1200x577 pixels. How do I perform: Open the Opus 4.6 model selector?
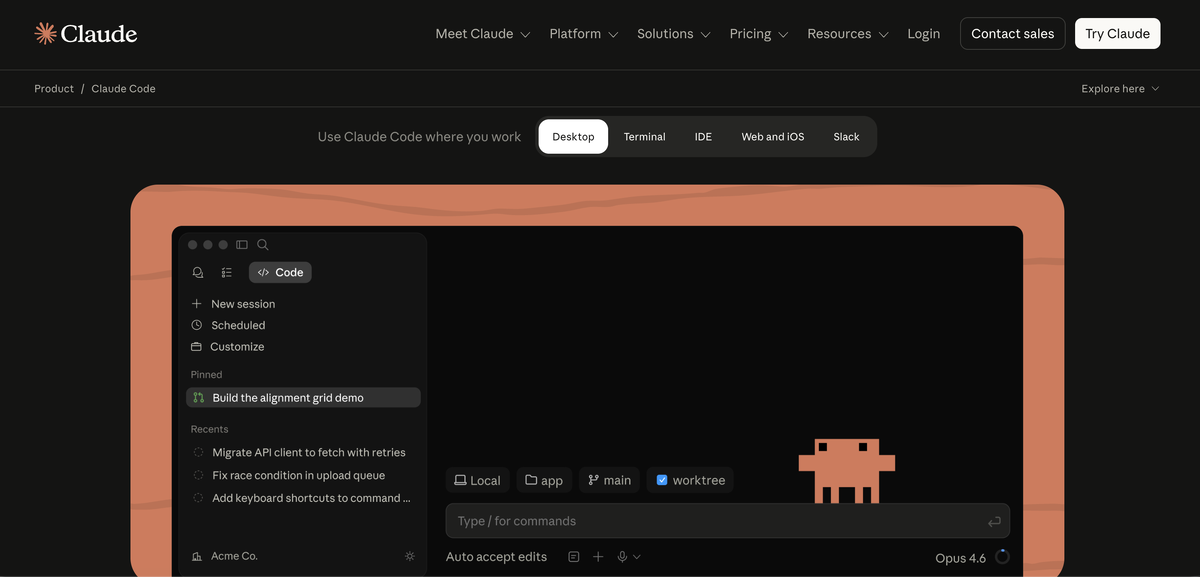[x=960, y=558]
